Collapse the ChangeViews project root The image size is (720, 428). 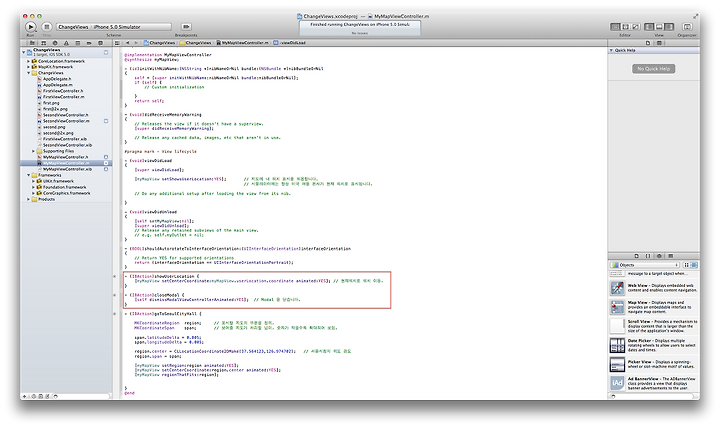pyautogui.click(x=24, y=52)
